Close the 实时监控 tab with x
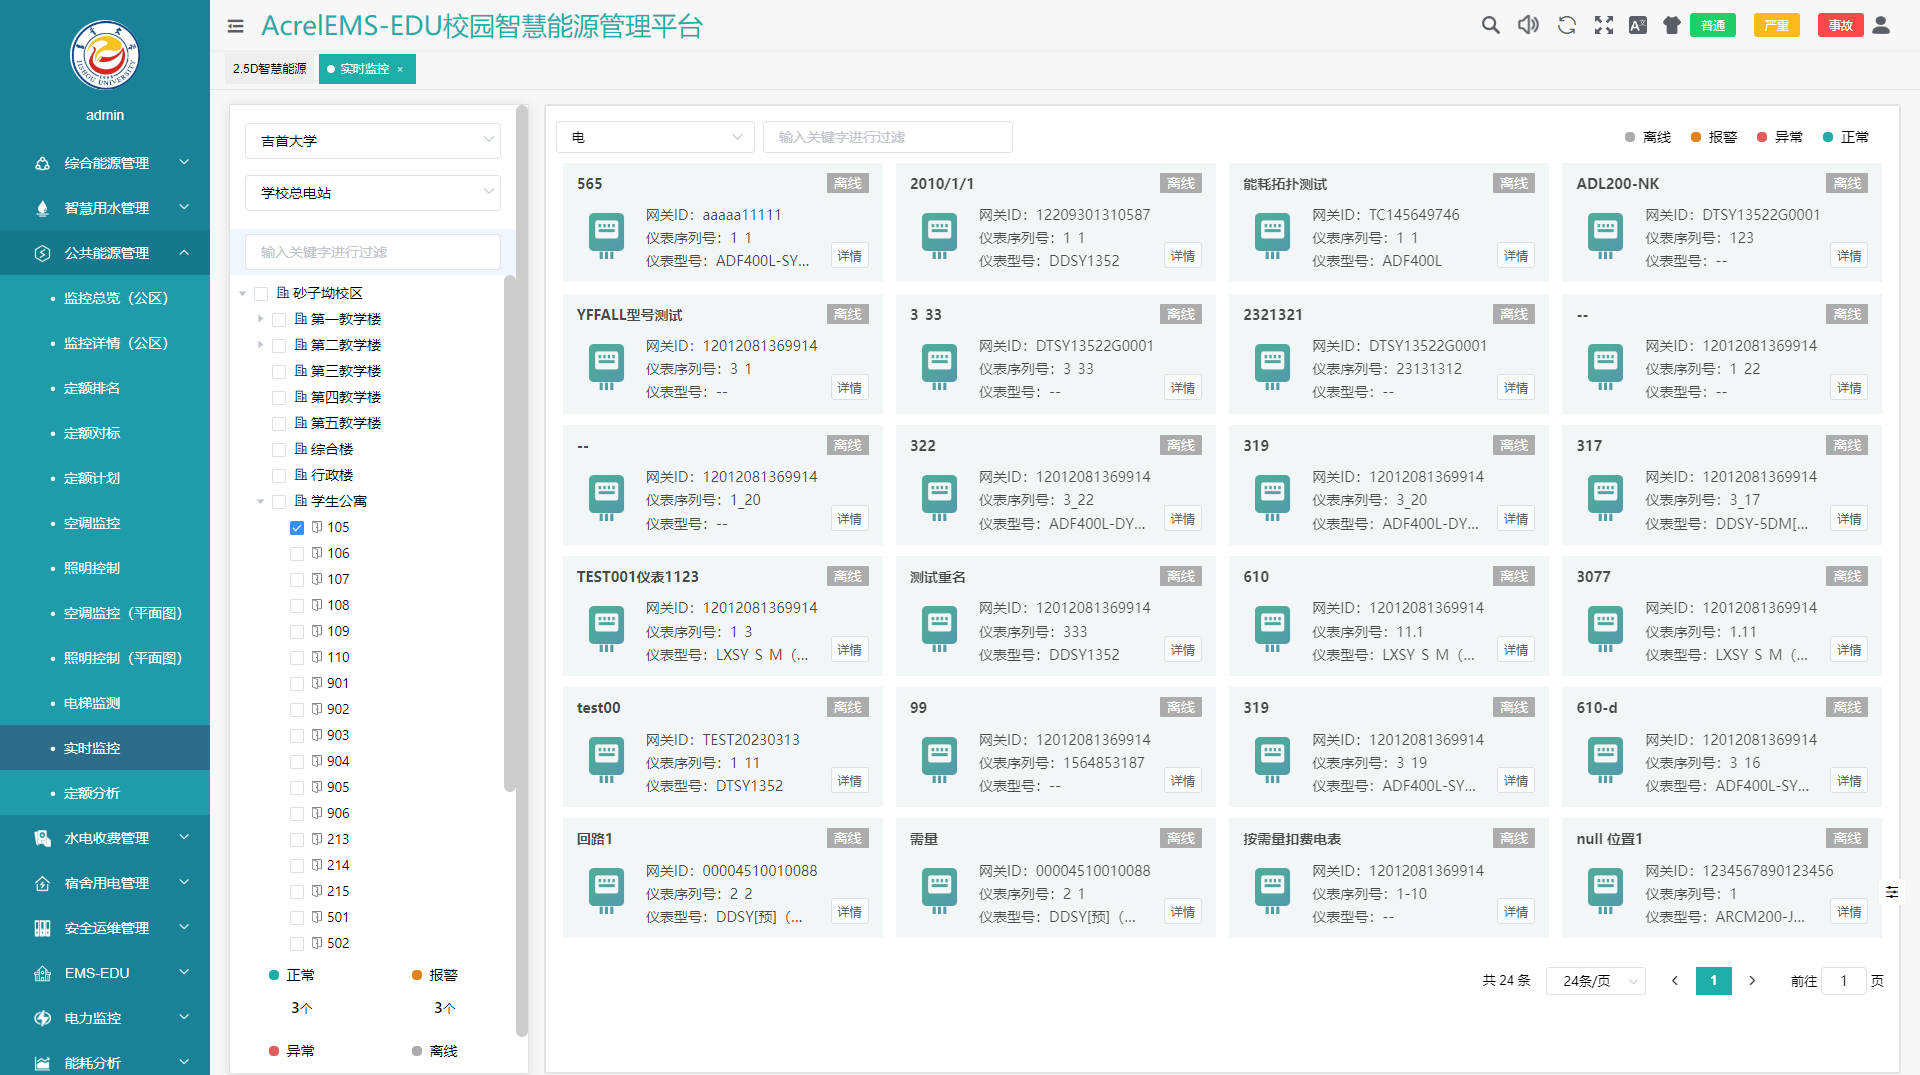The width and height of the screenshot is (1920, 1075). pyautogui.click(x=400, y=69)
